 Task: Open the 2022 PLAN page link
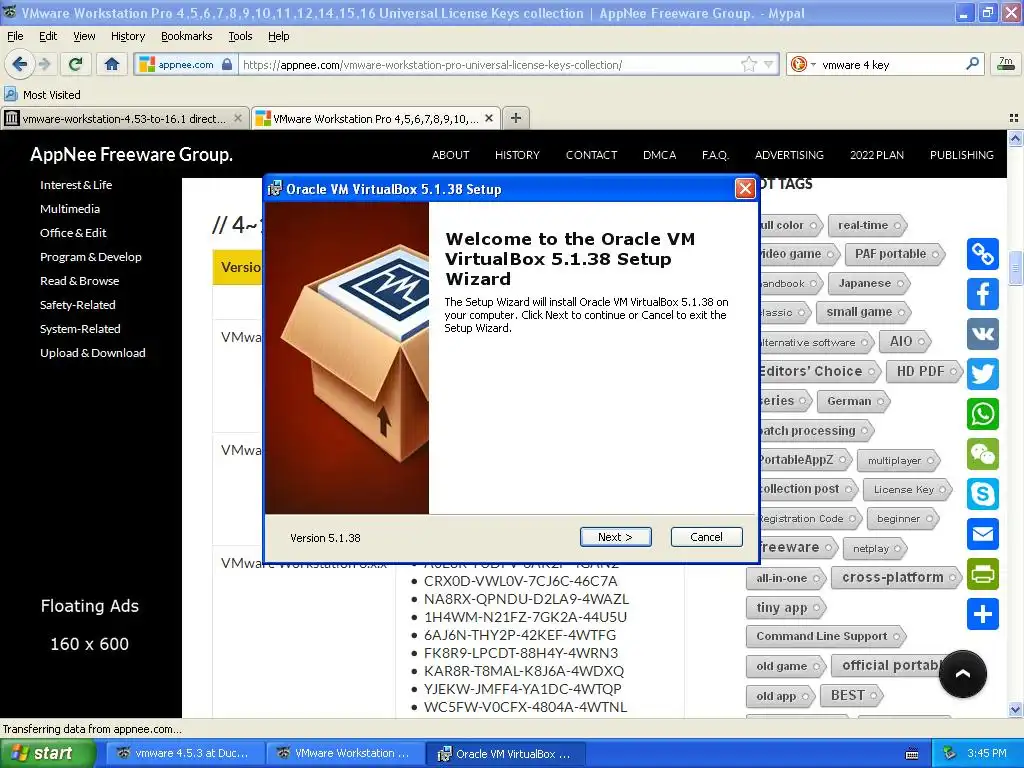pos(876,155)
